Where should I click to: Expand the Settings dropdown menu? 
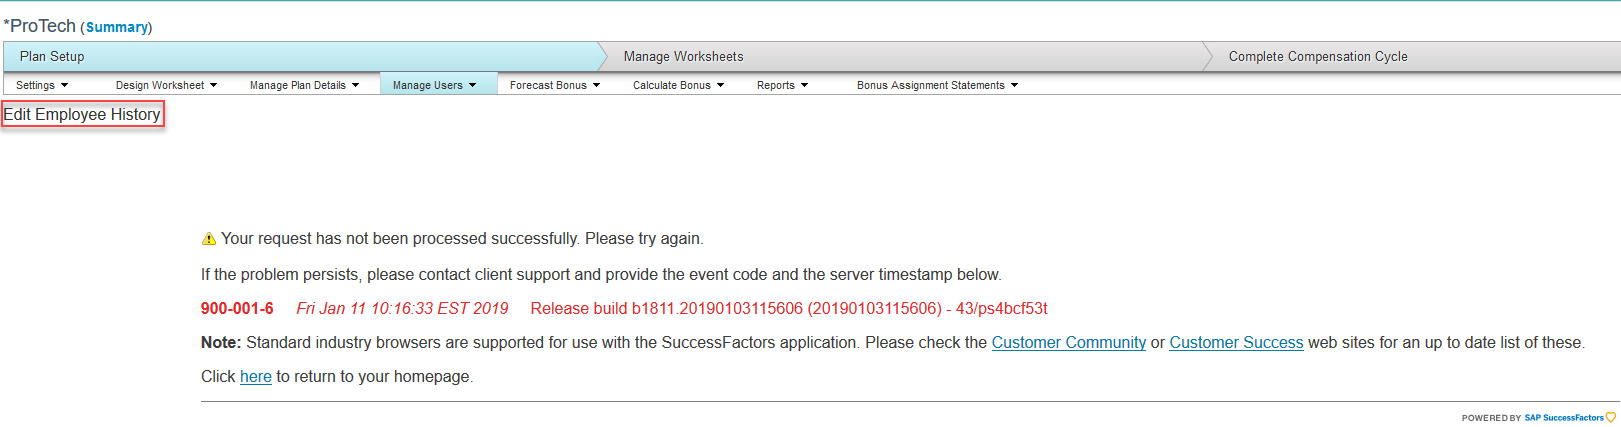pyautogui.click(x=42, y=85)
